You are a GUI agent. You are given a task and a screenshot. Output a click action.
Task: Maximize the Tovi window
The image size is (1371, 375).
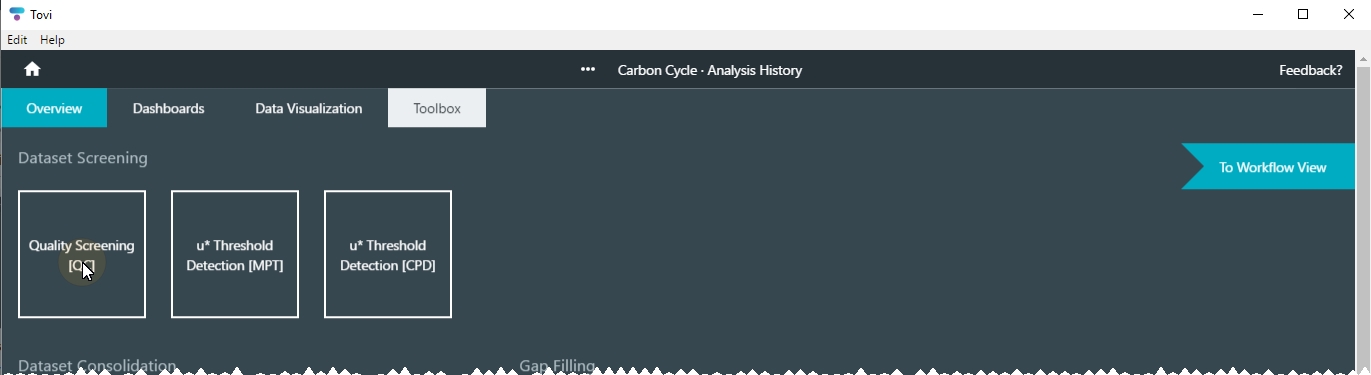pyautogui.click(x=1303, y=14)
